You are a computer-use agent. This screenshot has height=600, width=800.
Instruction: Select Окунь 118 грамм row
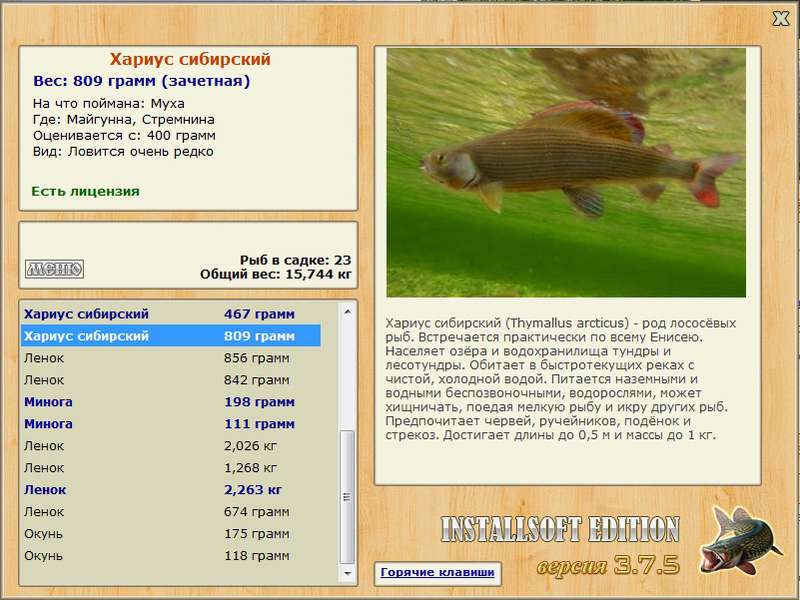click(x=170, y=555)
